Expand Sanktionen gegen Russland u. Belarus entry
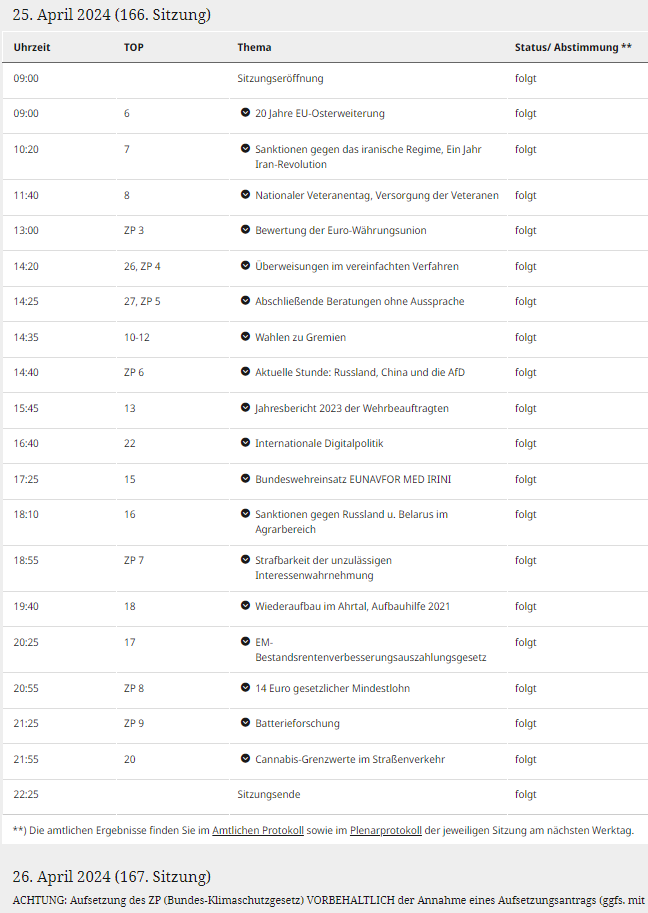 pyautogui.click(x=245, y=514)
